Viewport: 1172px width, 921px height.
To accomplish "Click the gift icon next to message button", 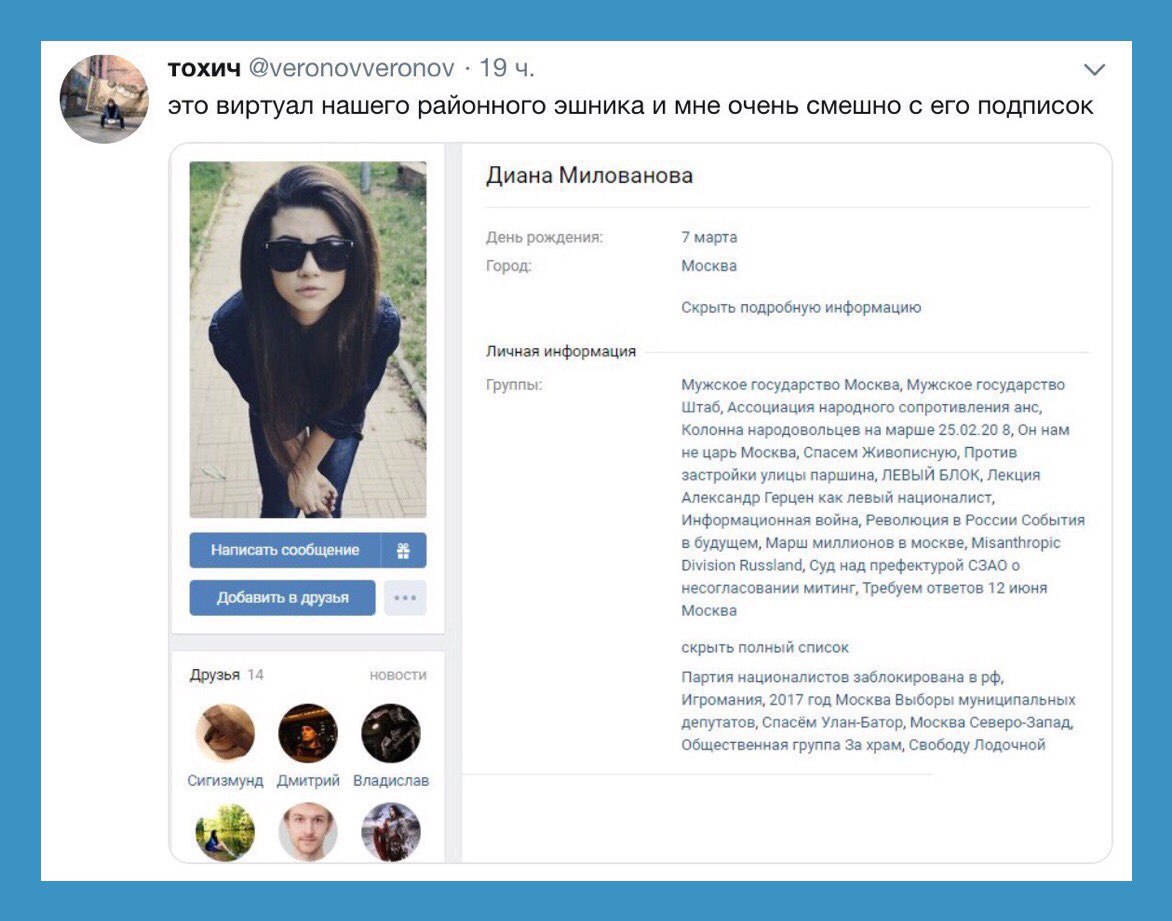I will [x=404, y=550].
